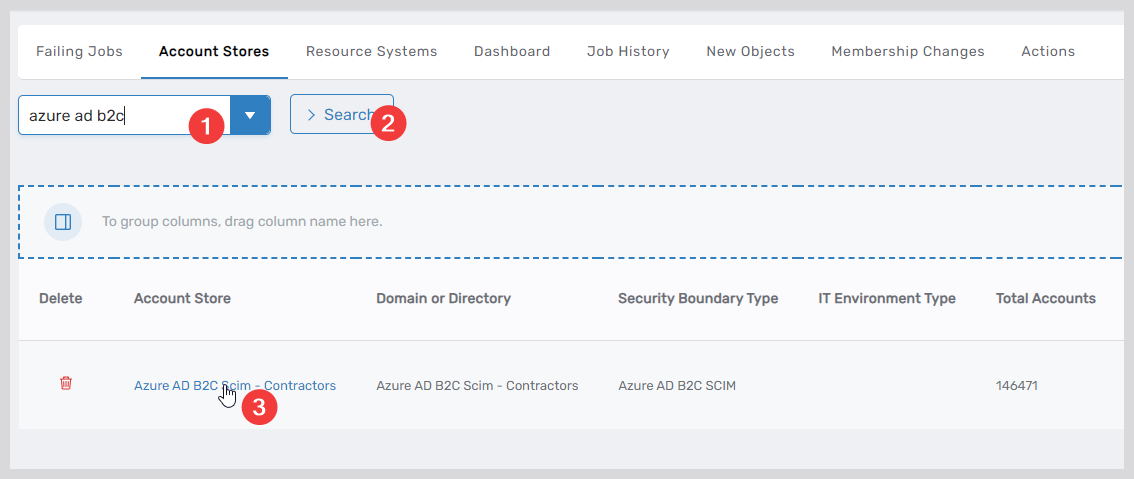Select the Actions tab

point(1047,51)
